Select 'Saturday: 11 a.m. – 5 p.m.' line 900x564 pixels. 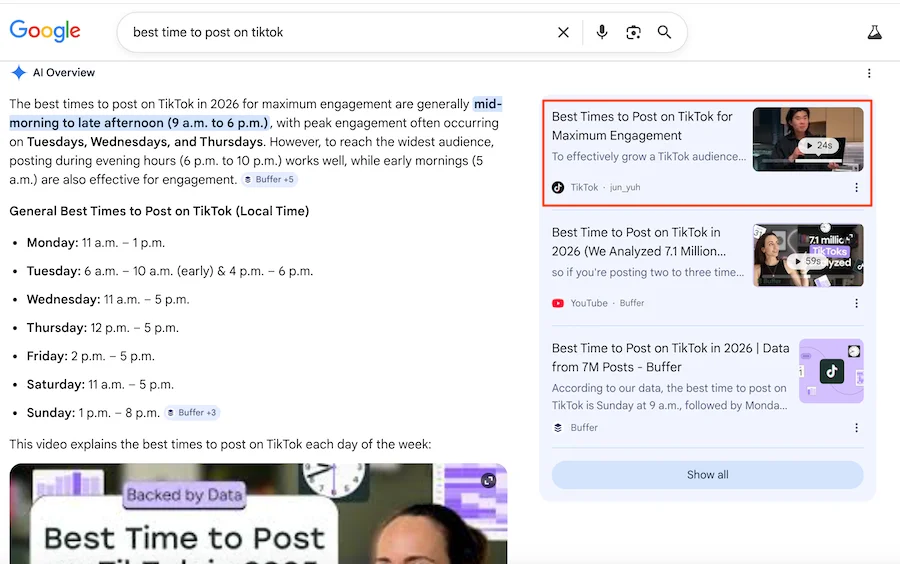[100, 384]
